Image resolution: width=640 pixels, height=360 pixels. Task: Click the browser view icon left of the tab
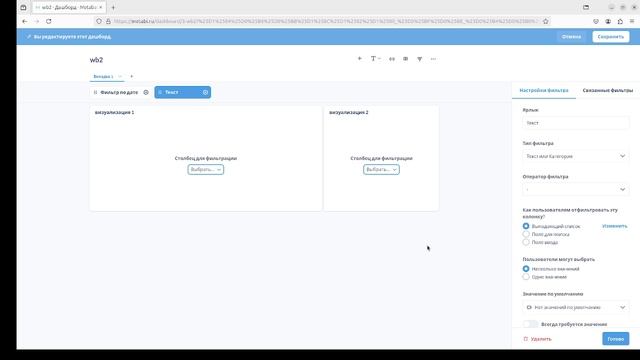[23, 7]
